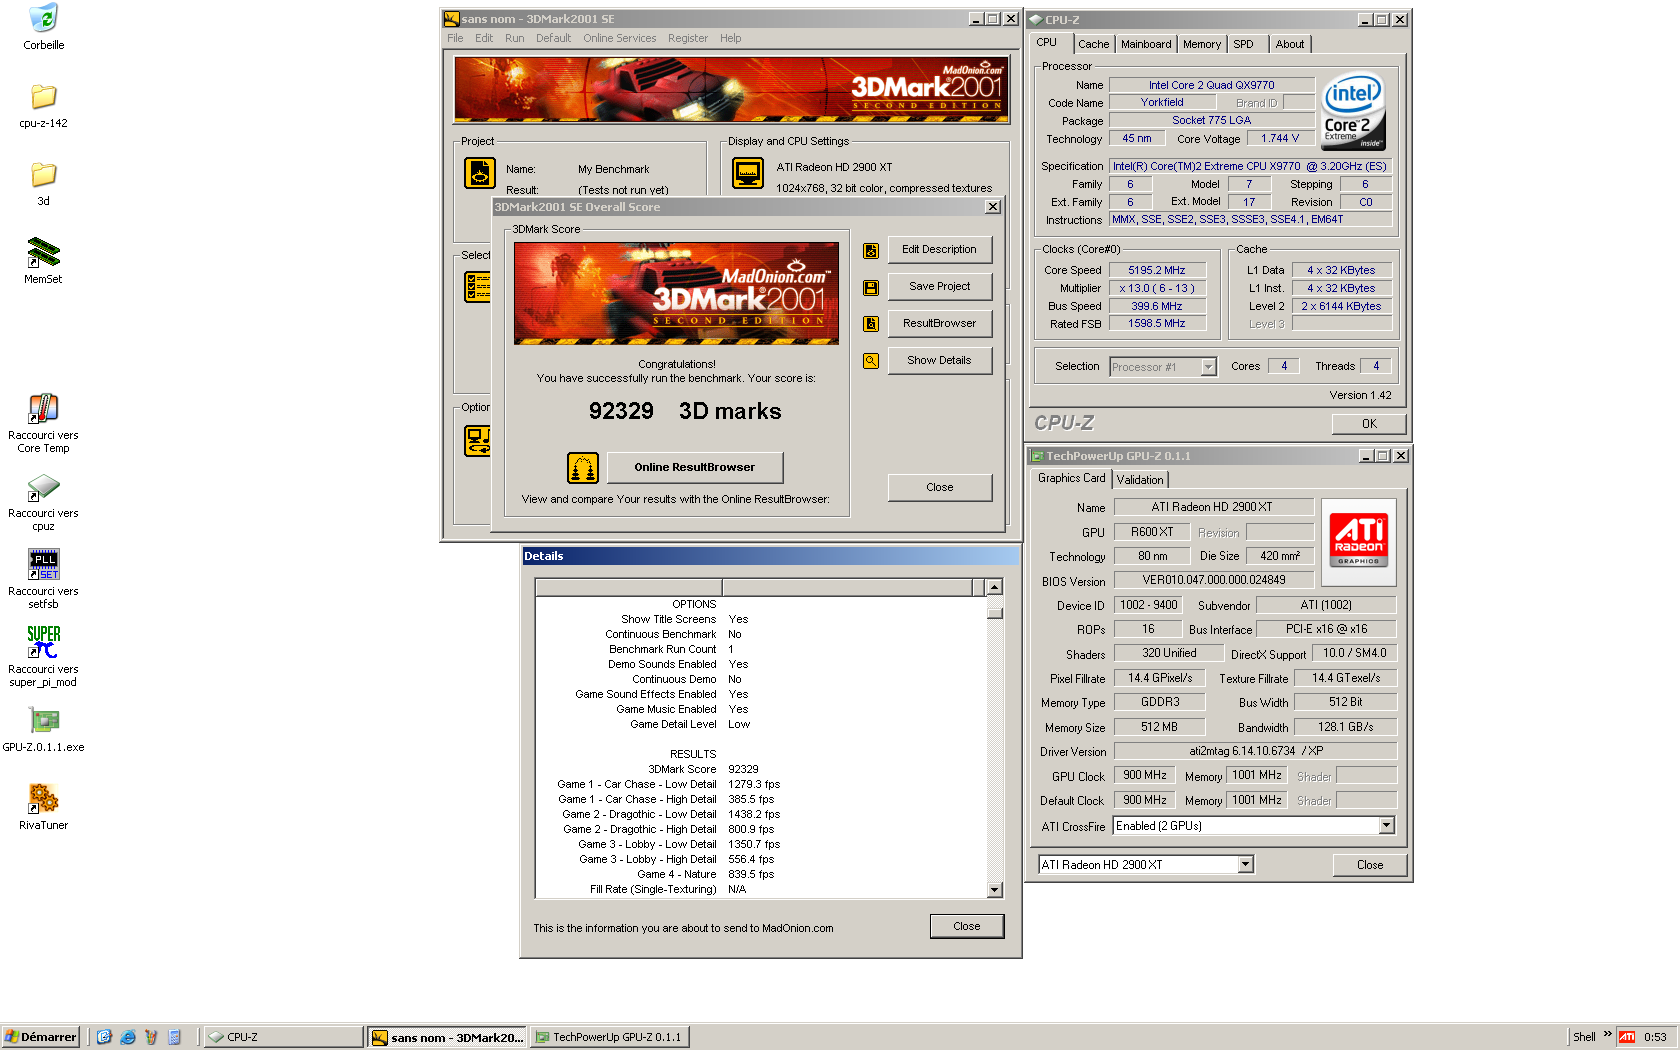The image size is (1680, 1050).
Task: Open the Corbeille recycle bin icon
Action: 43,19
